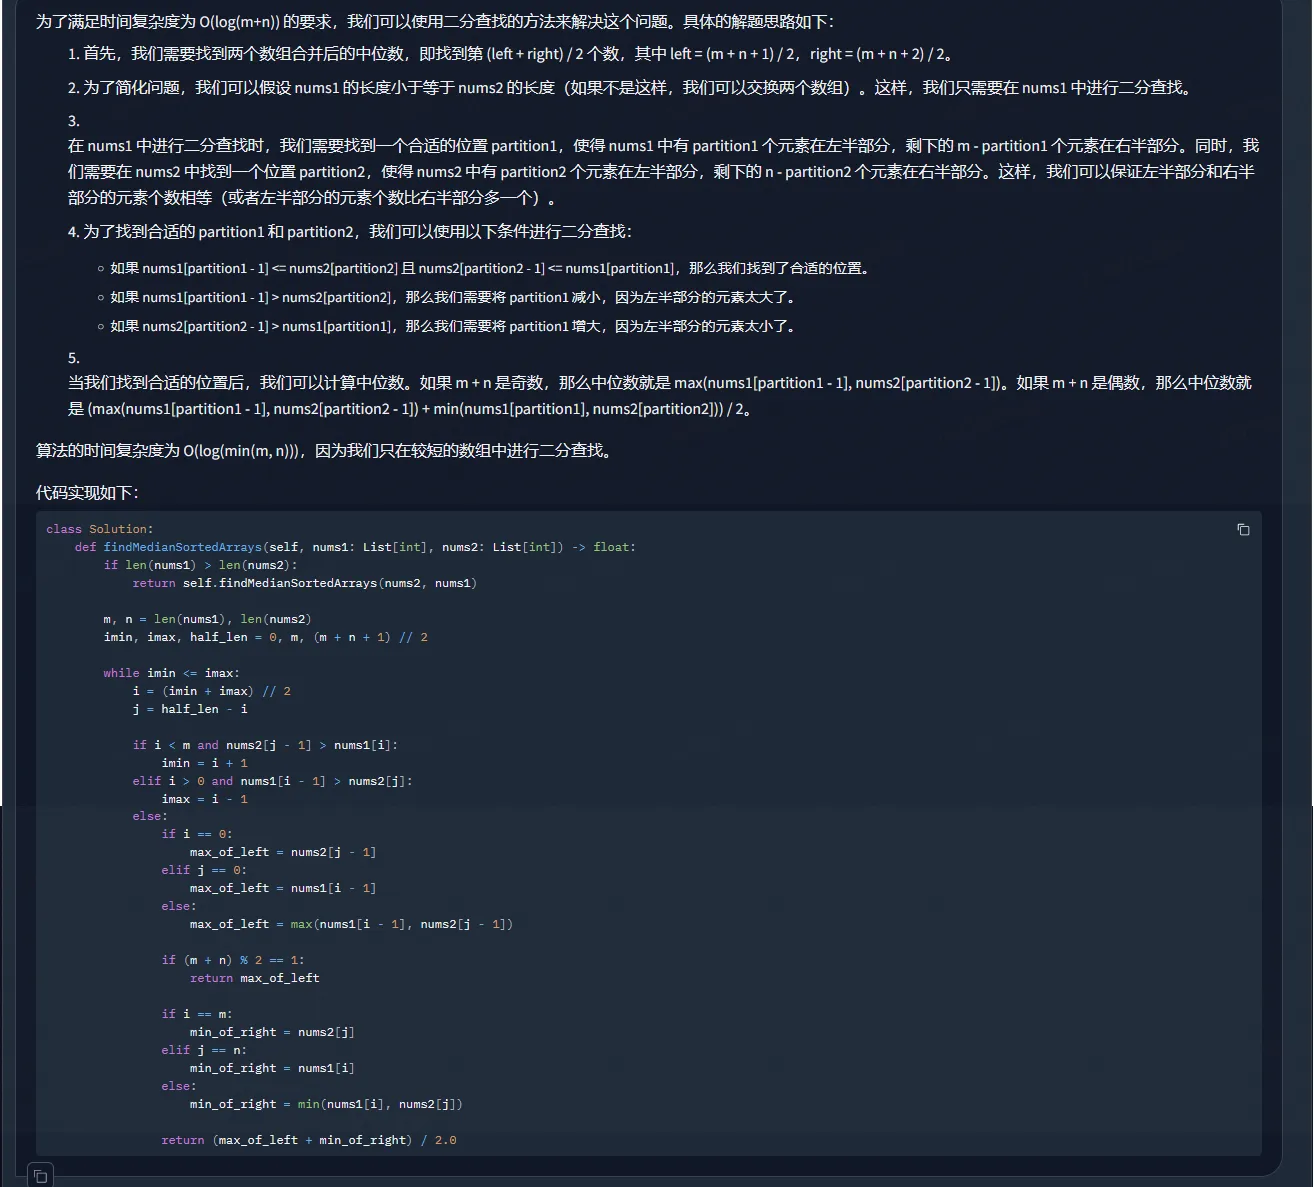This screenshot has width=1314, height=1187.
Task: Click line 'i = (imin + imax) // 2'
Action: pyautogui.click(x=212, y=691)
